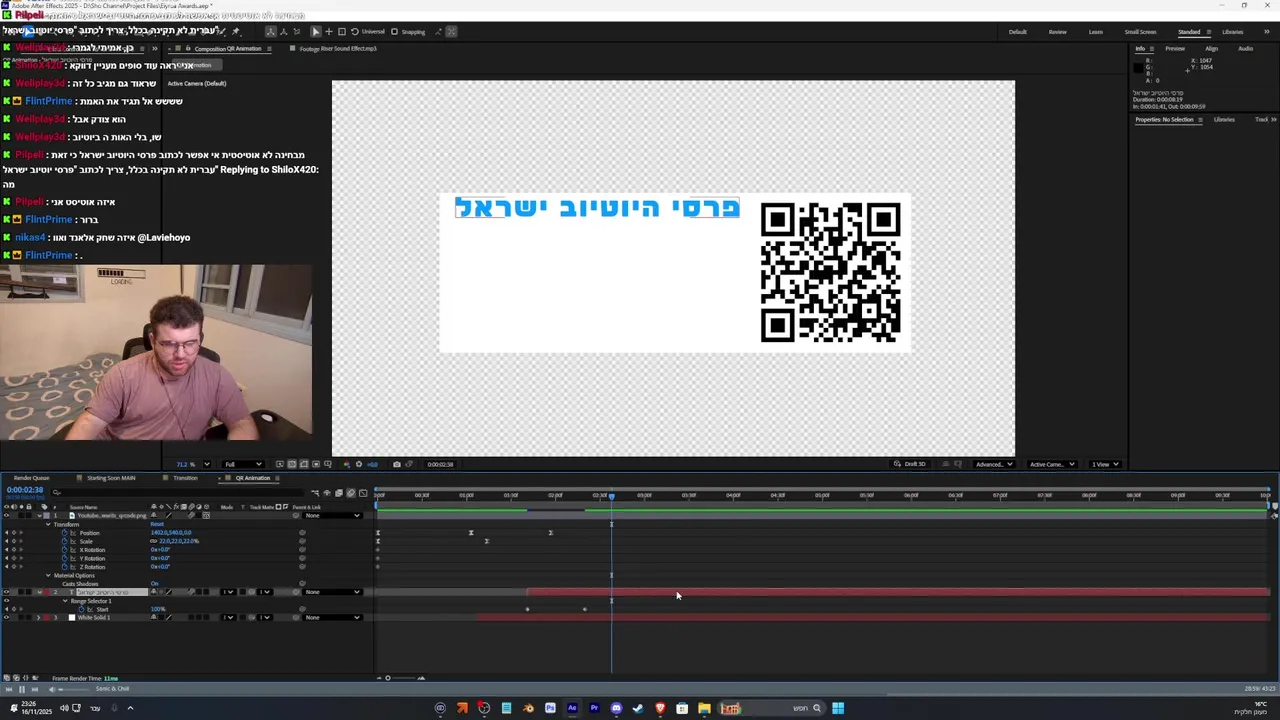This screenshot has height=720, width=1280.
Task: Open the Render Queue tab
Action: pos(31,478)
